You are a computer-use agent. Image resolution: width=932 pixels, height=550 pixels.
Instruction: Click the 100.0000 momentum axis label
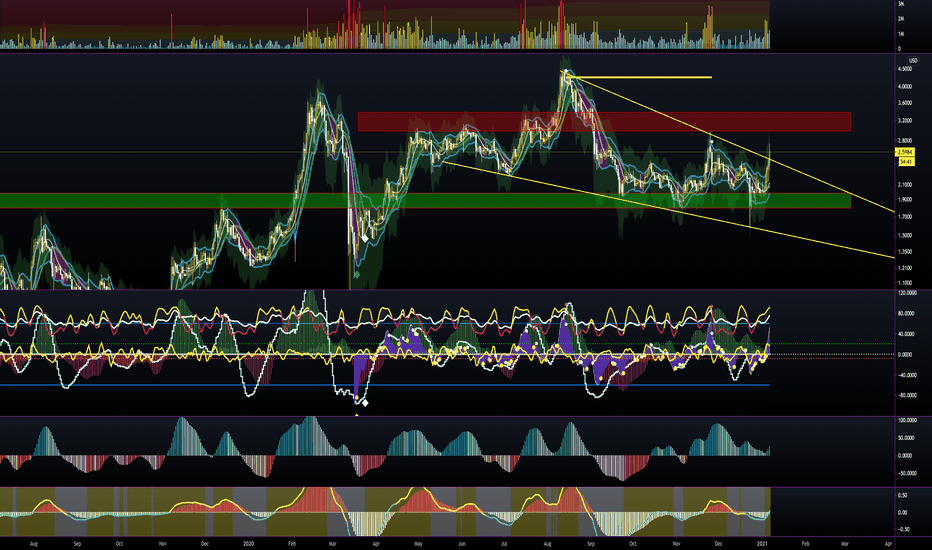[906, 420]
